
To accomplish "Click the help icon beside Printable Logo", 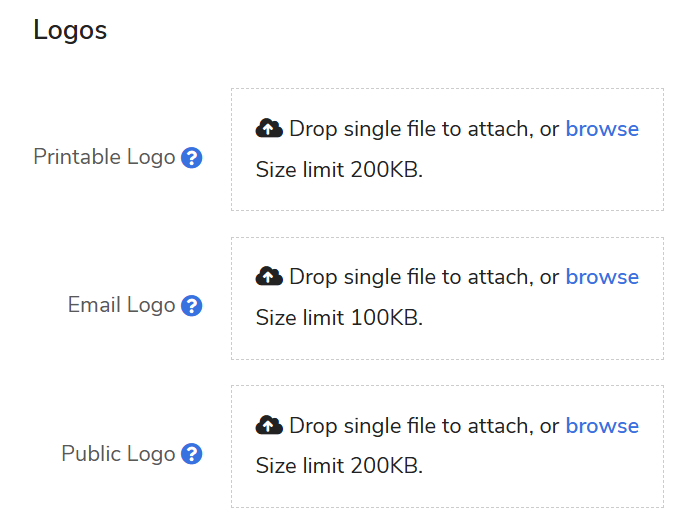I will (192, 158).
